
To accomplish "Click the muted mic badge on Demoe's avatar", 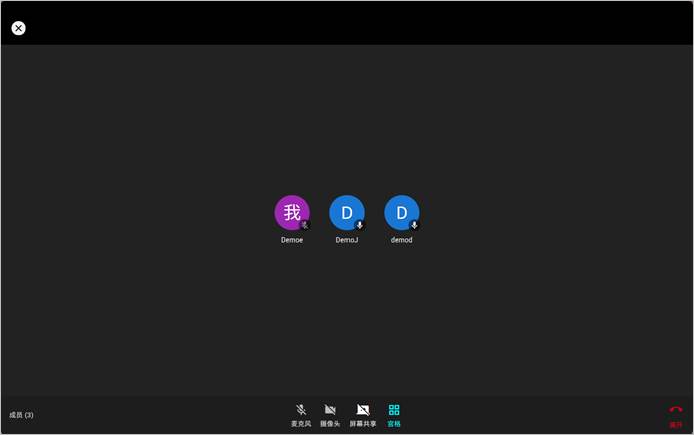I will point(305,225).
